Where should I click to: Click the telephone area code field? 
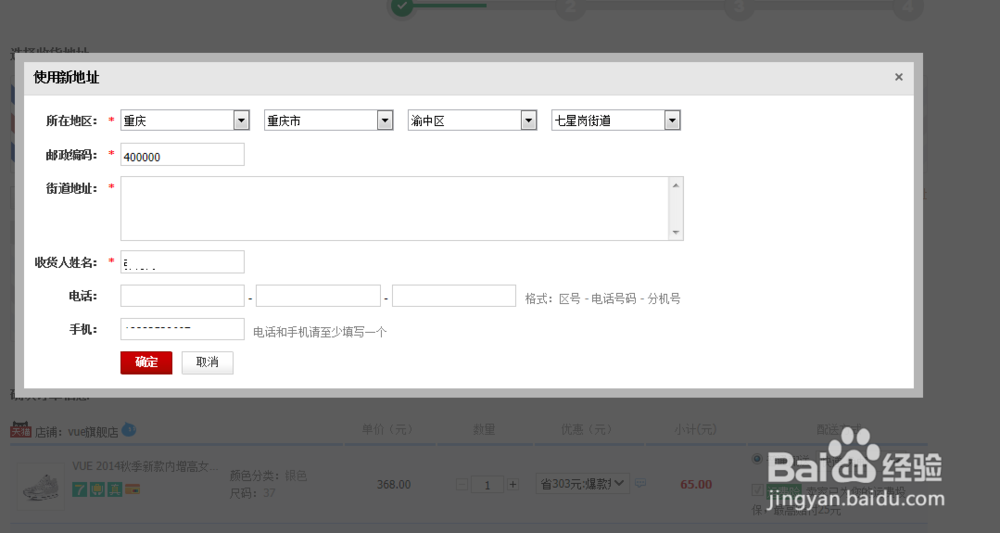pos(182,296)
